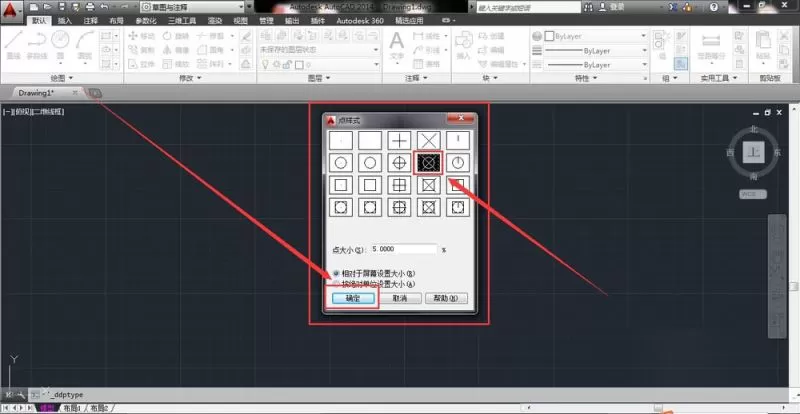800x414 pixels.
Task: Choose the circle-in-square with X point style
Action: [429, 208]
